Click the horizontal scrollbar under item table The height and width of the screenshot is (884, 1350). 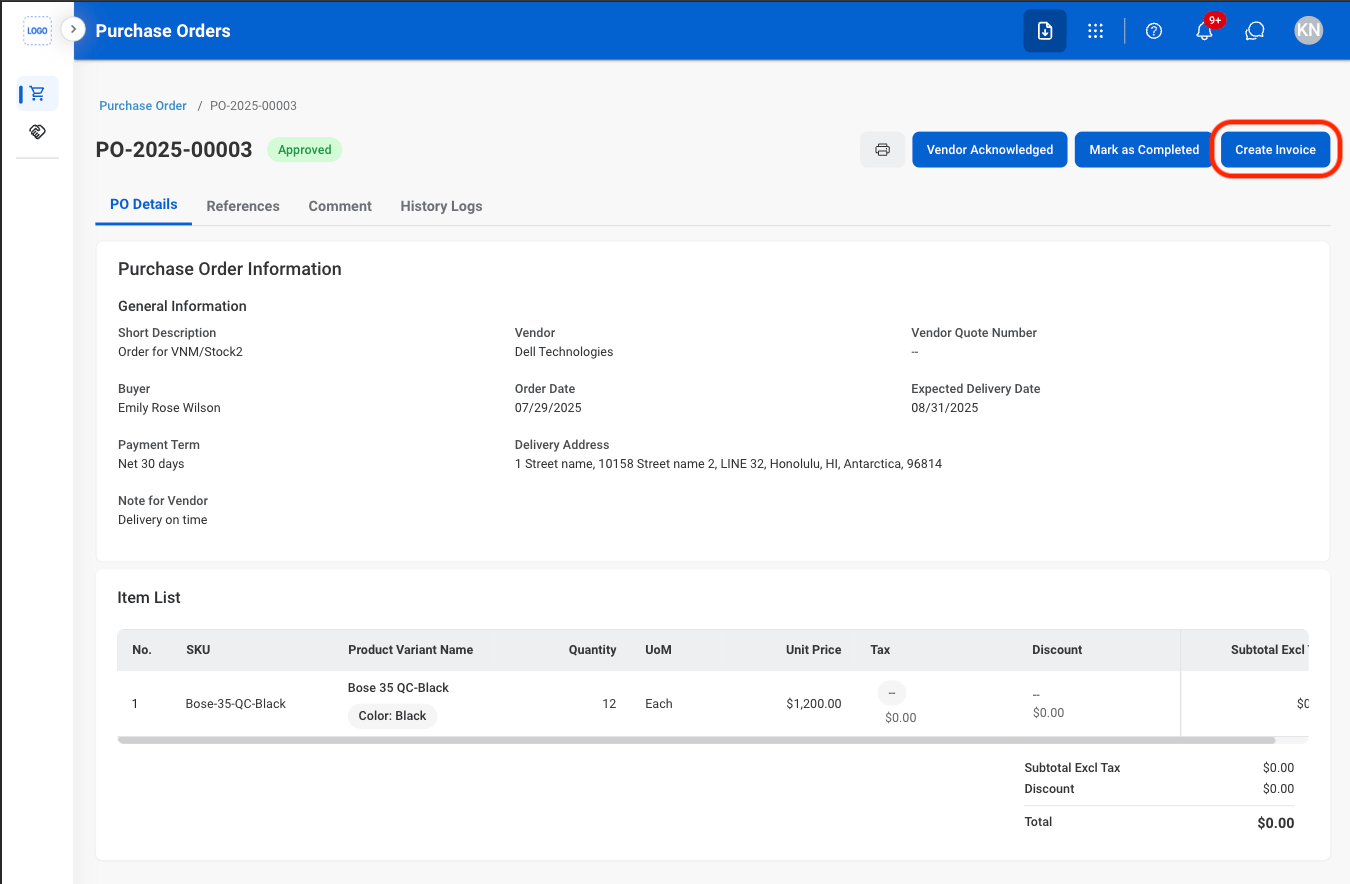tap(696, 741)
